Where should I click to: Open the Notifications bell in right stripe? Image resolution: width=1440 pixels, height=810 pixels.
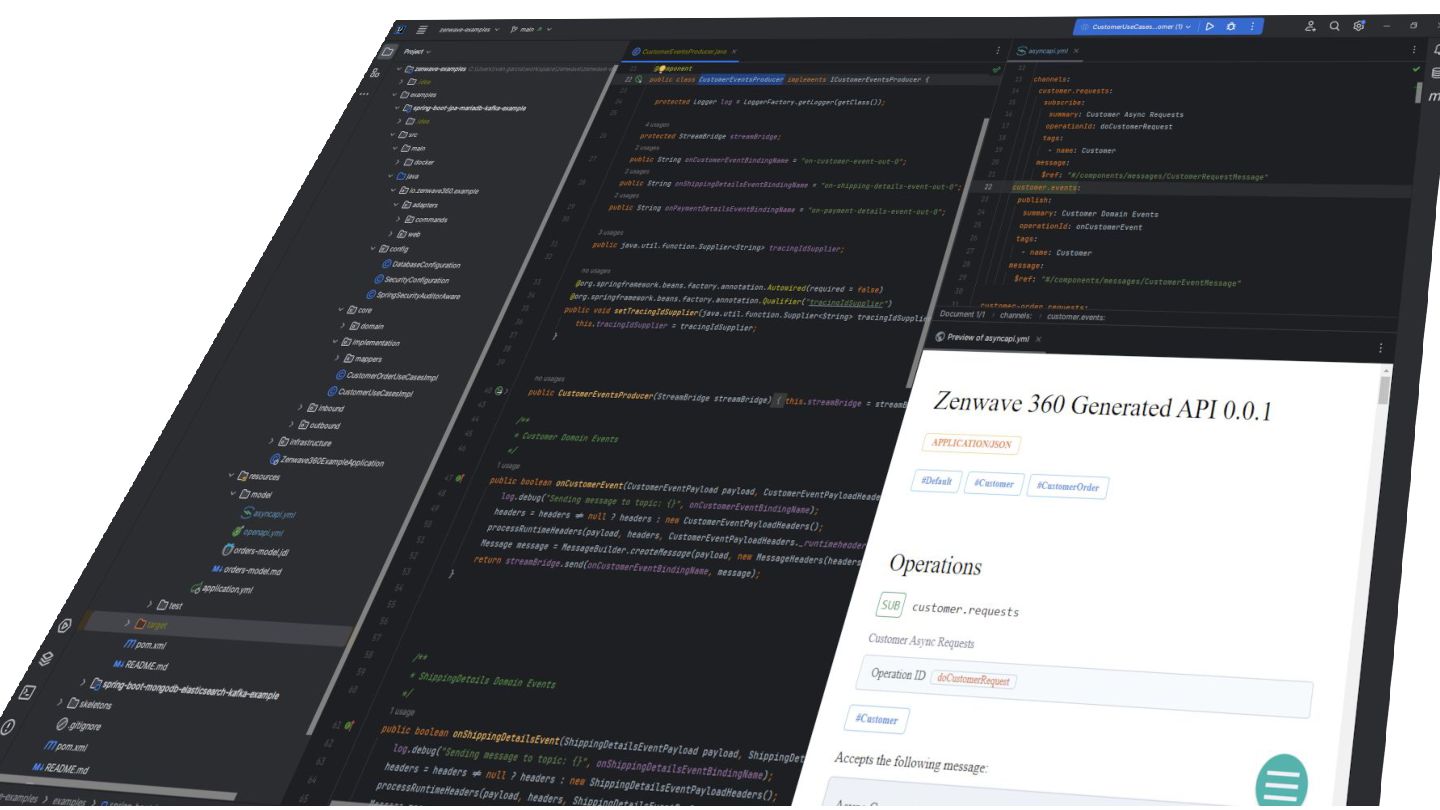(x=1437, y=49)
